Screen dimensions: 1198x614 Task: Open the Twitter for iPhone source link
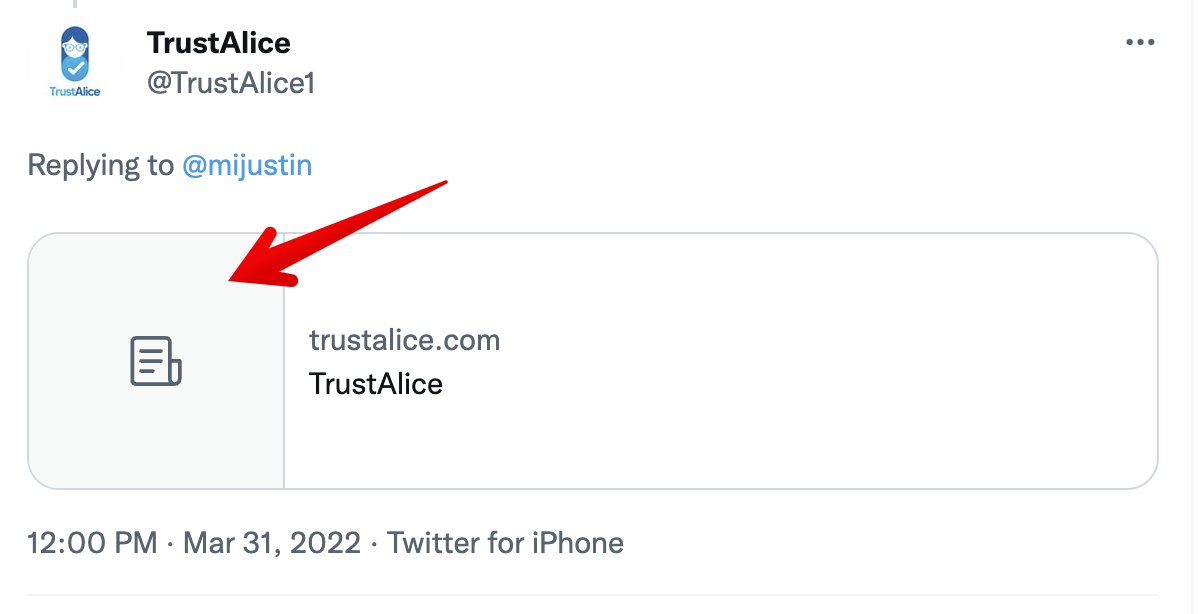tap(505, 543)
